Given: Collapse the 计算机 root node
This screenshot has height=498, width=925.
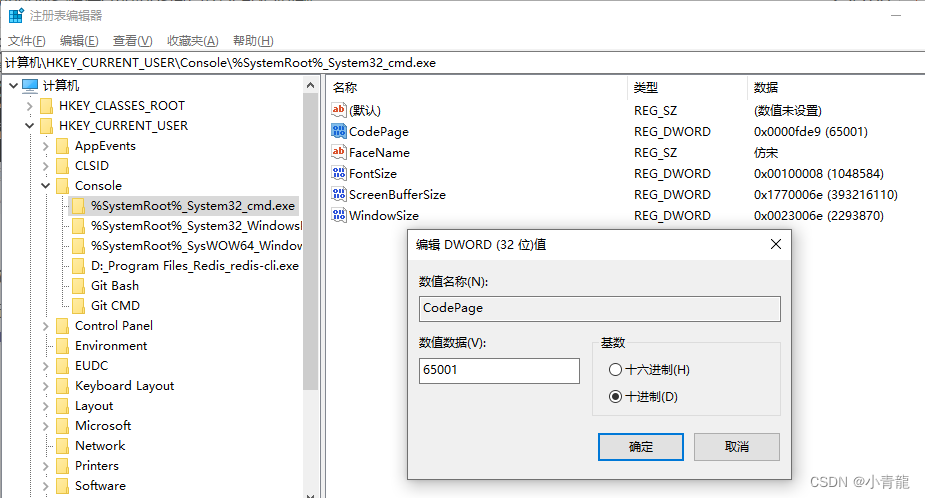Looking at the screenshot, I should click(14, 86).
